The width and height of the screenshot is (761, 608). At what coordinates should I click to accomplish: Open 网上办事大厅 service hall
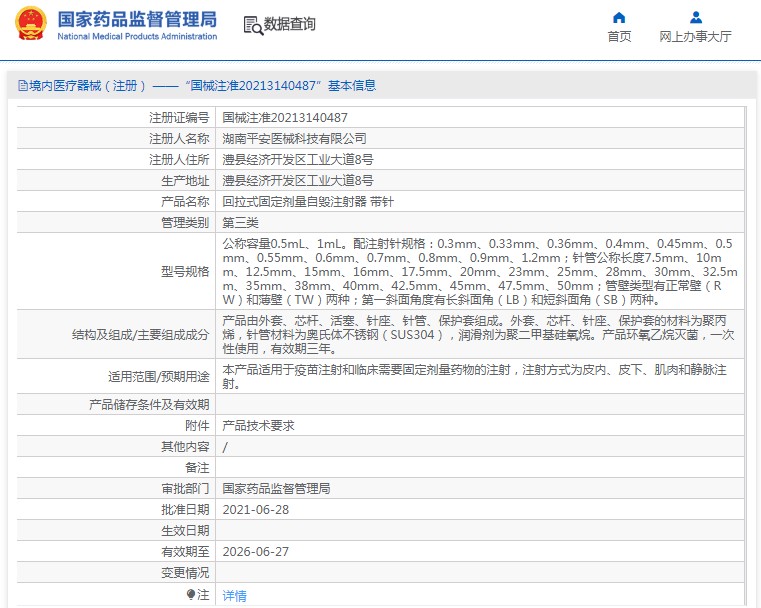point(695,36)
